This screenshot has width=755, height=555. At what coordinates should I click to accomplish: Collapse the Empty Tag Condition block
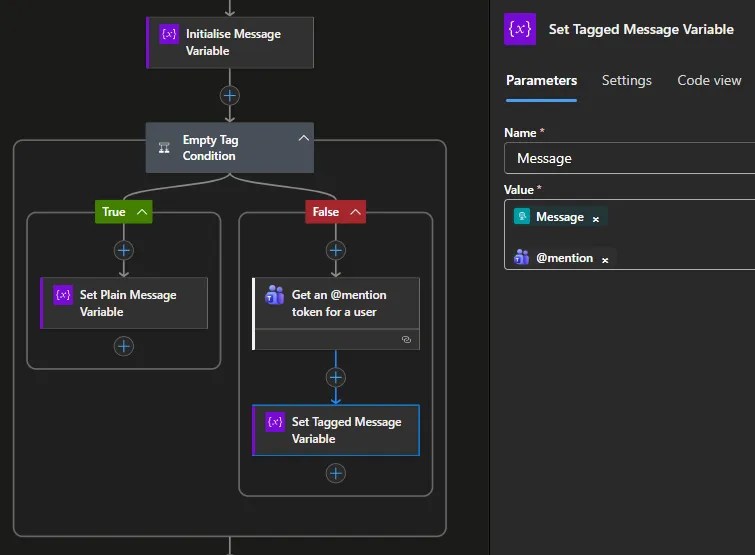[x=303, y=139]
